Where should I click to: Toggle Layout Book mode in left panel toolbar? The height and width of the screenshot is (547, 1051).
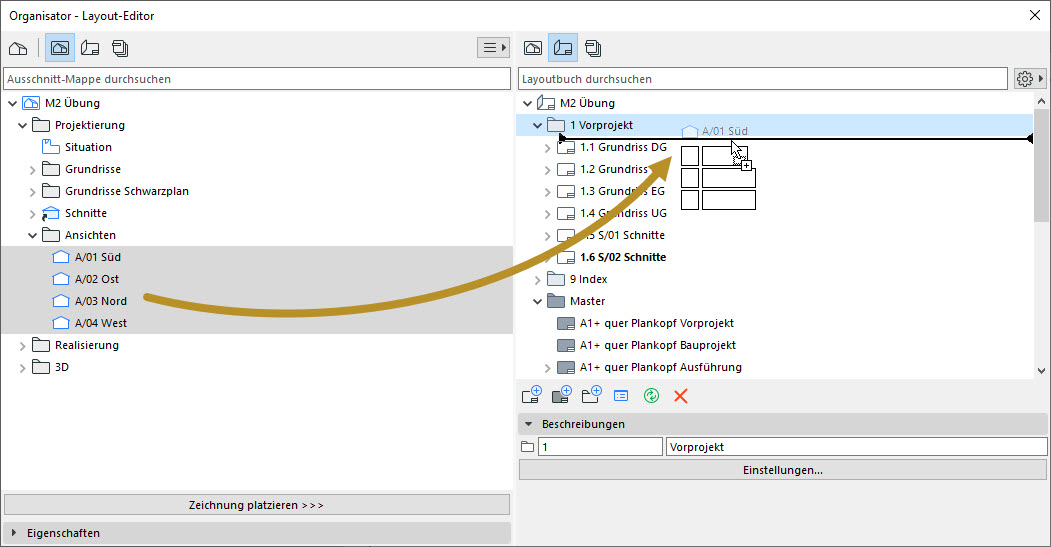coord(90,48)
